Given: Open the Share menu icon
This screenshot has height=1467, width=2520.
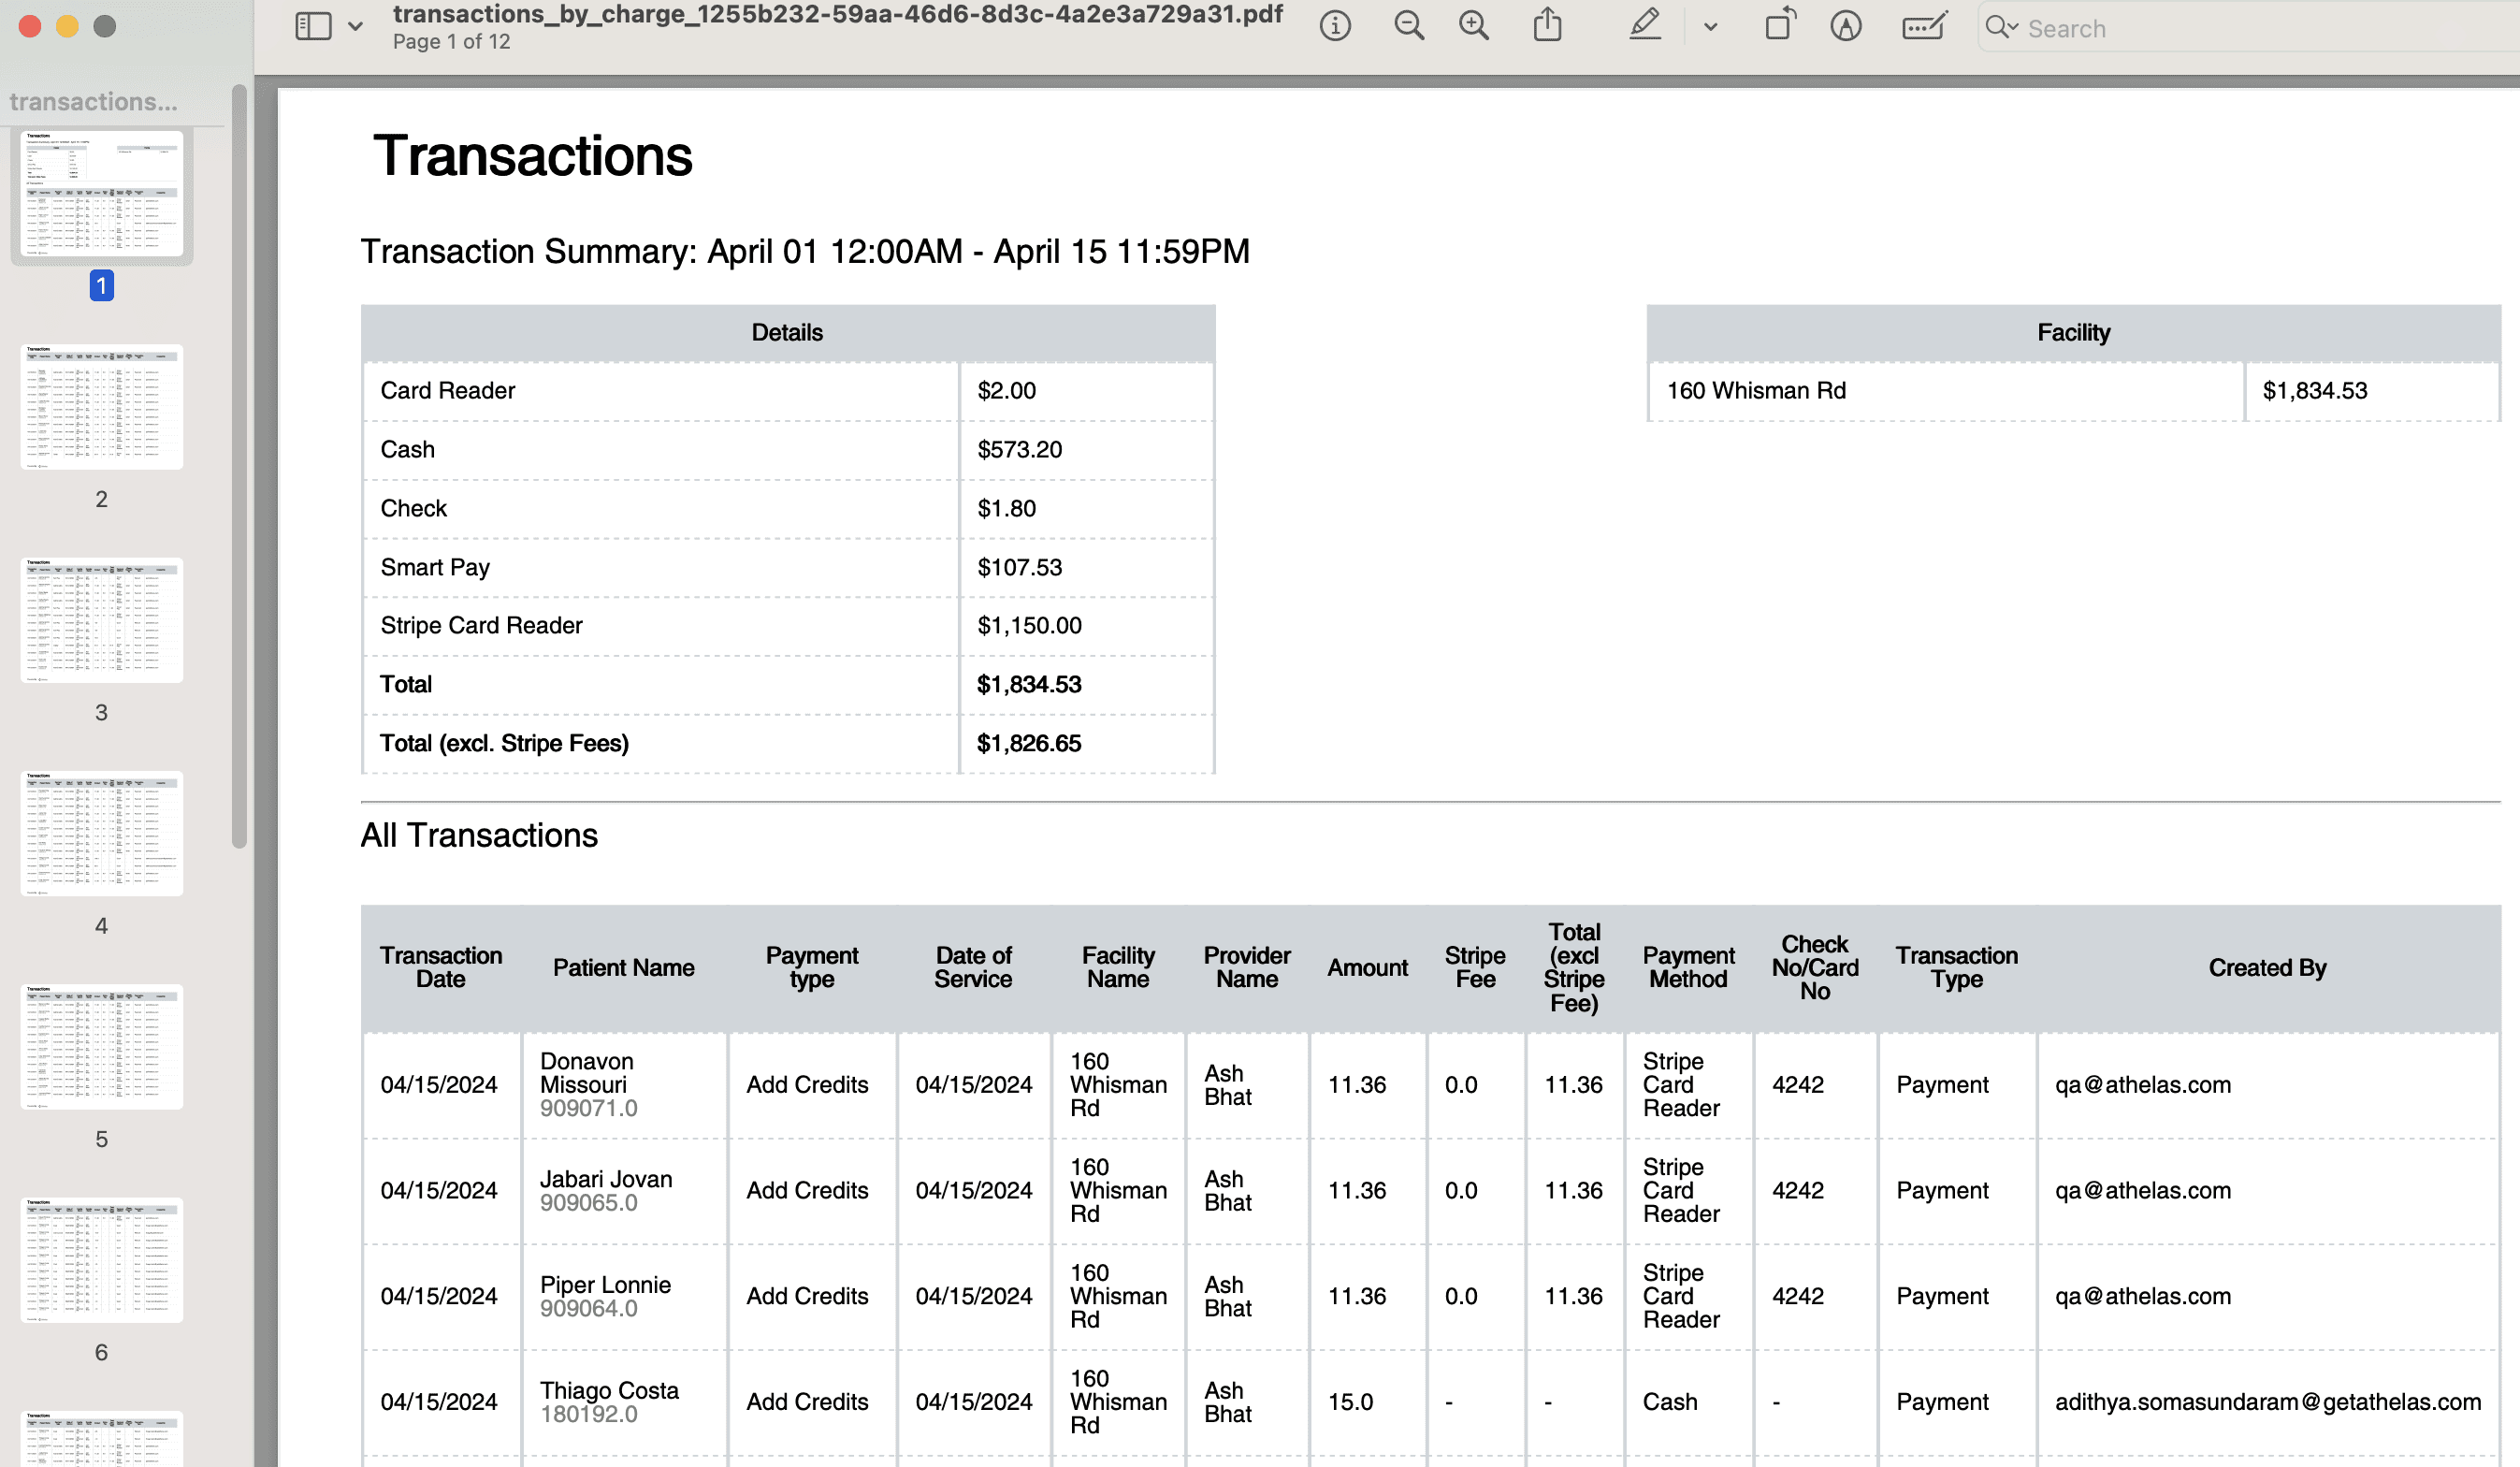Looking at the screenshot, I should click(1547, 25).
